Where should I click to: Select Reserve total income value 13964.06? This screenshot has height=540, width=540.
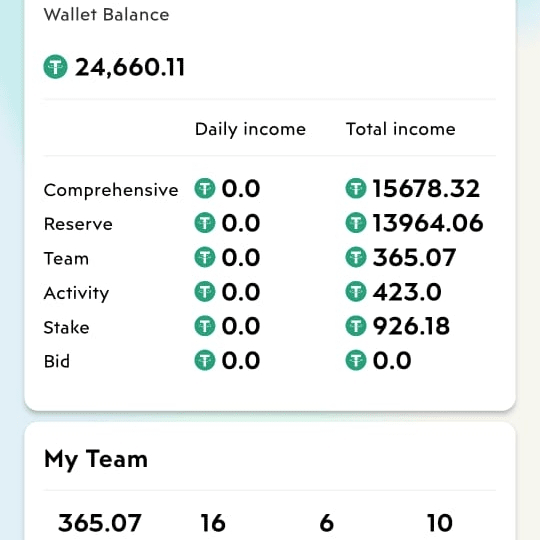pyautogui.click(x=428, y=223)
